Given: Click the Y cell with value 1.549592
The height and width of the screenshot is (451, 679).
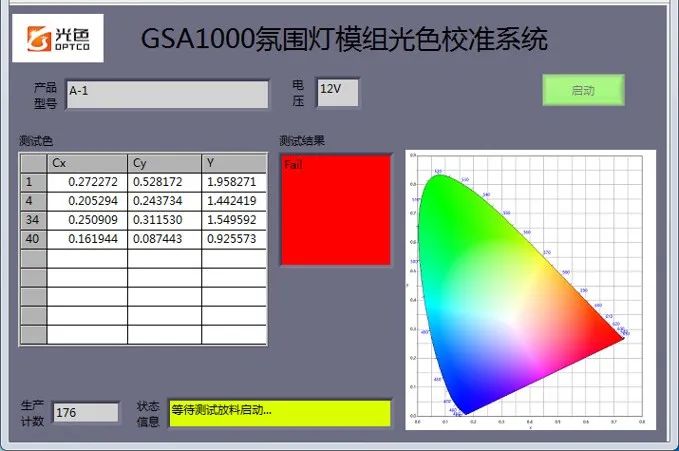Looking at the screenshot, I should pos(234,220).
